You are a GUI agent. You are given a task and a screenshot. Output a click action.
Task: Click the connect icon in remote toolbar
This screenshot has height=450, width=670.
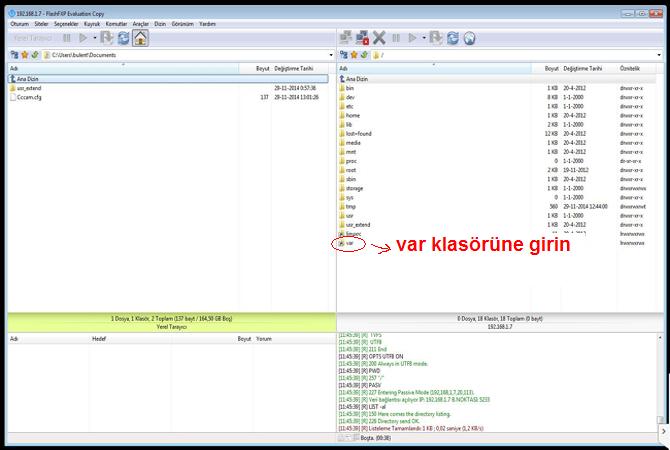pyautogui.click(x=345, y=38)
